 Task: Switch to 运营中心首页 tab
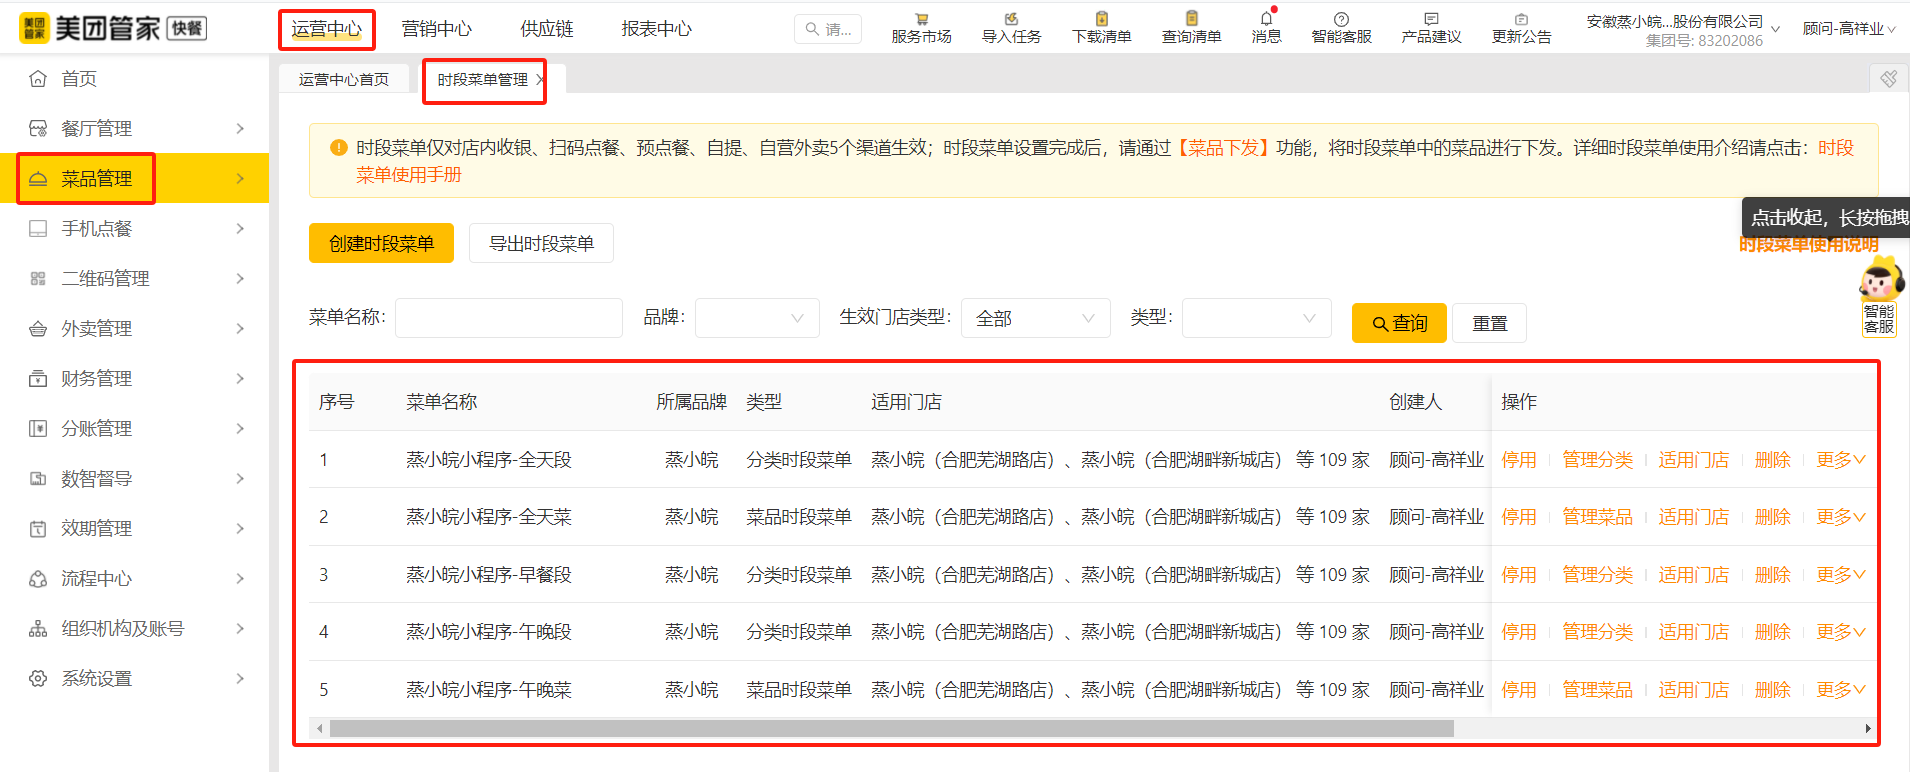coord(343,79)
